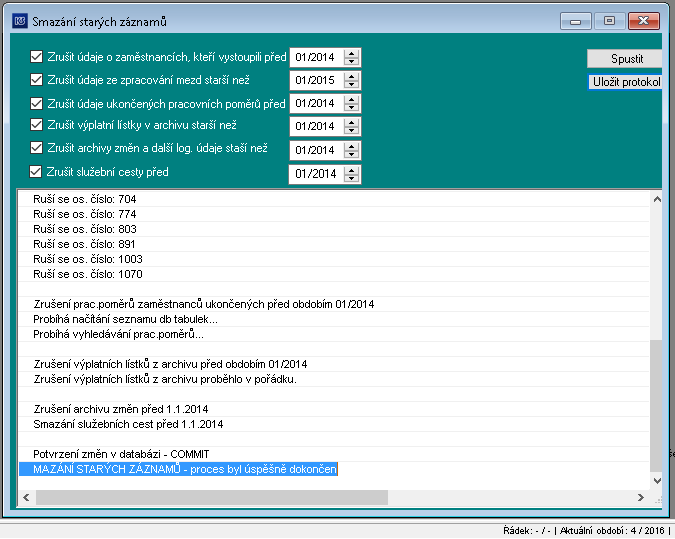675x539 pixels.
Task: Increase period for ended employment relations
Action: 352,99
